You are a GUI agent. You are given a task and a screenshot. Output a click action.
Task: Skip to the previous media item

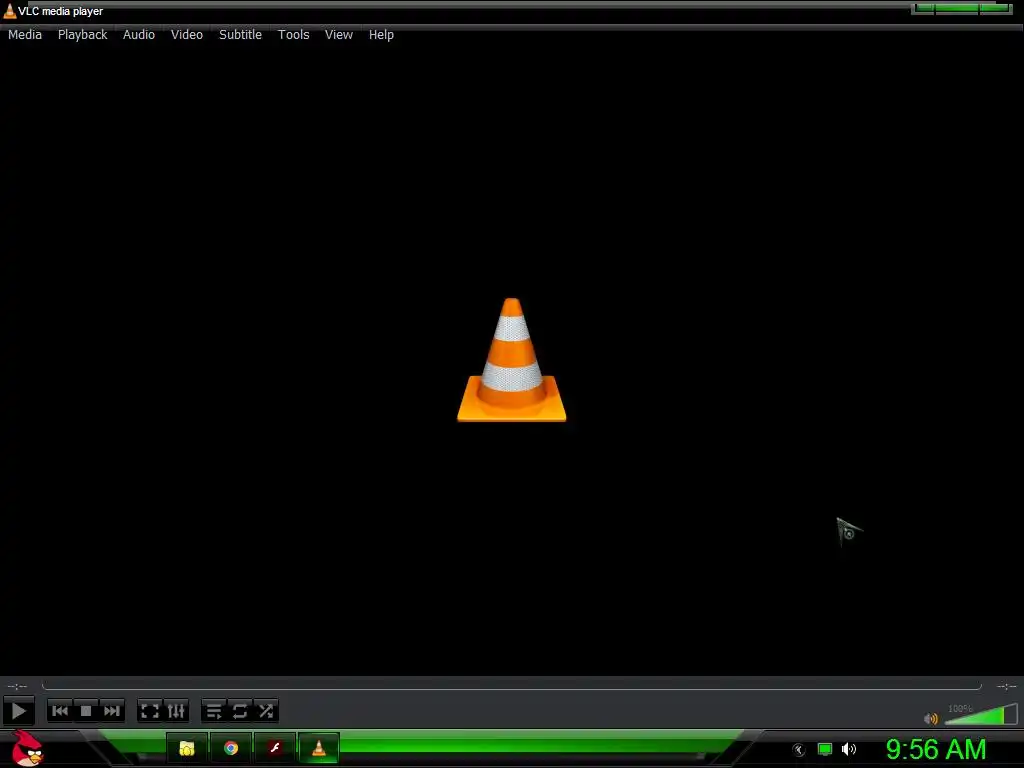[x=60, y=711]
